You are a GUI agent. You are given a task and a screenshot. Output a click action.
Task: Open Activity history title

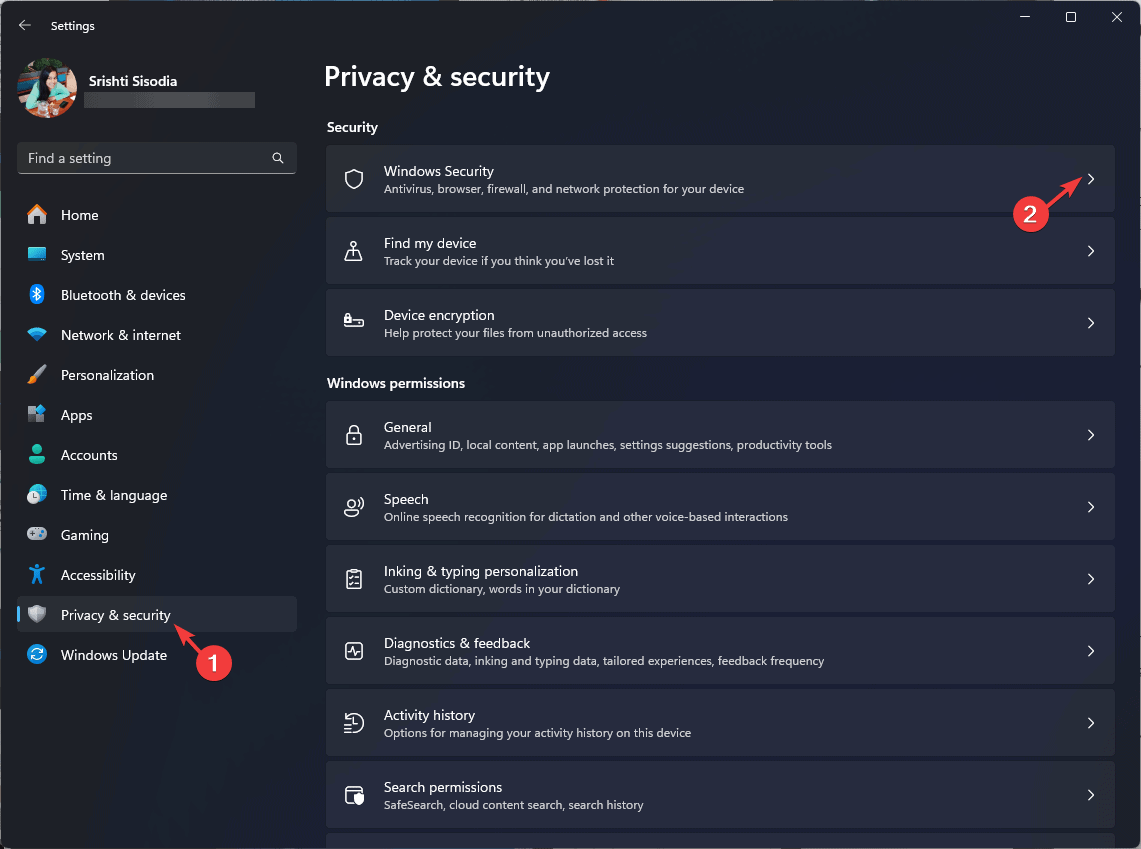[x=429, y=715]
